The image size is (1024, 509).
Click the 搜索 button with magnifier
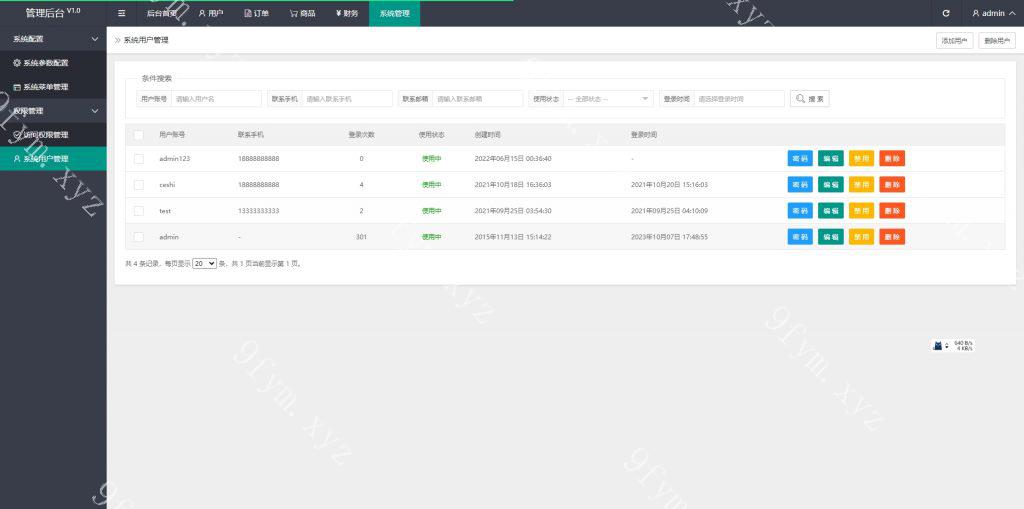click(810, 99)
